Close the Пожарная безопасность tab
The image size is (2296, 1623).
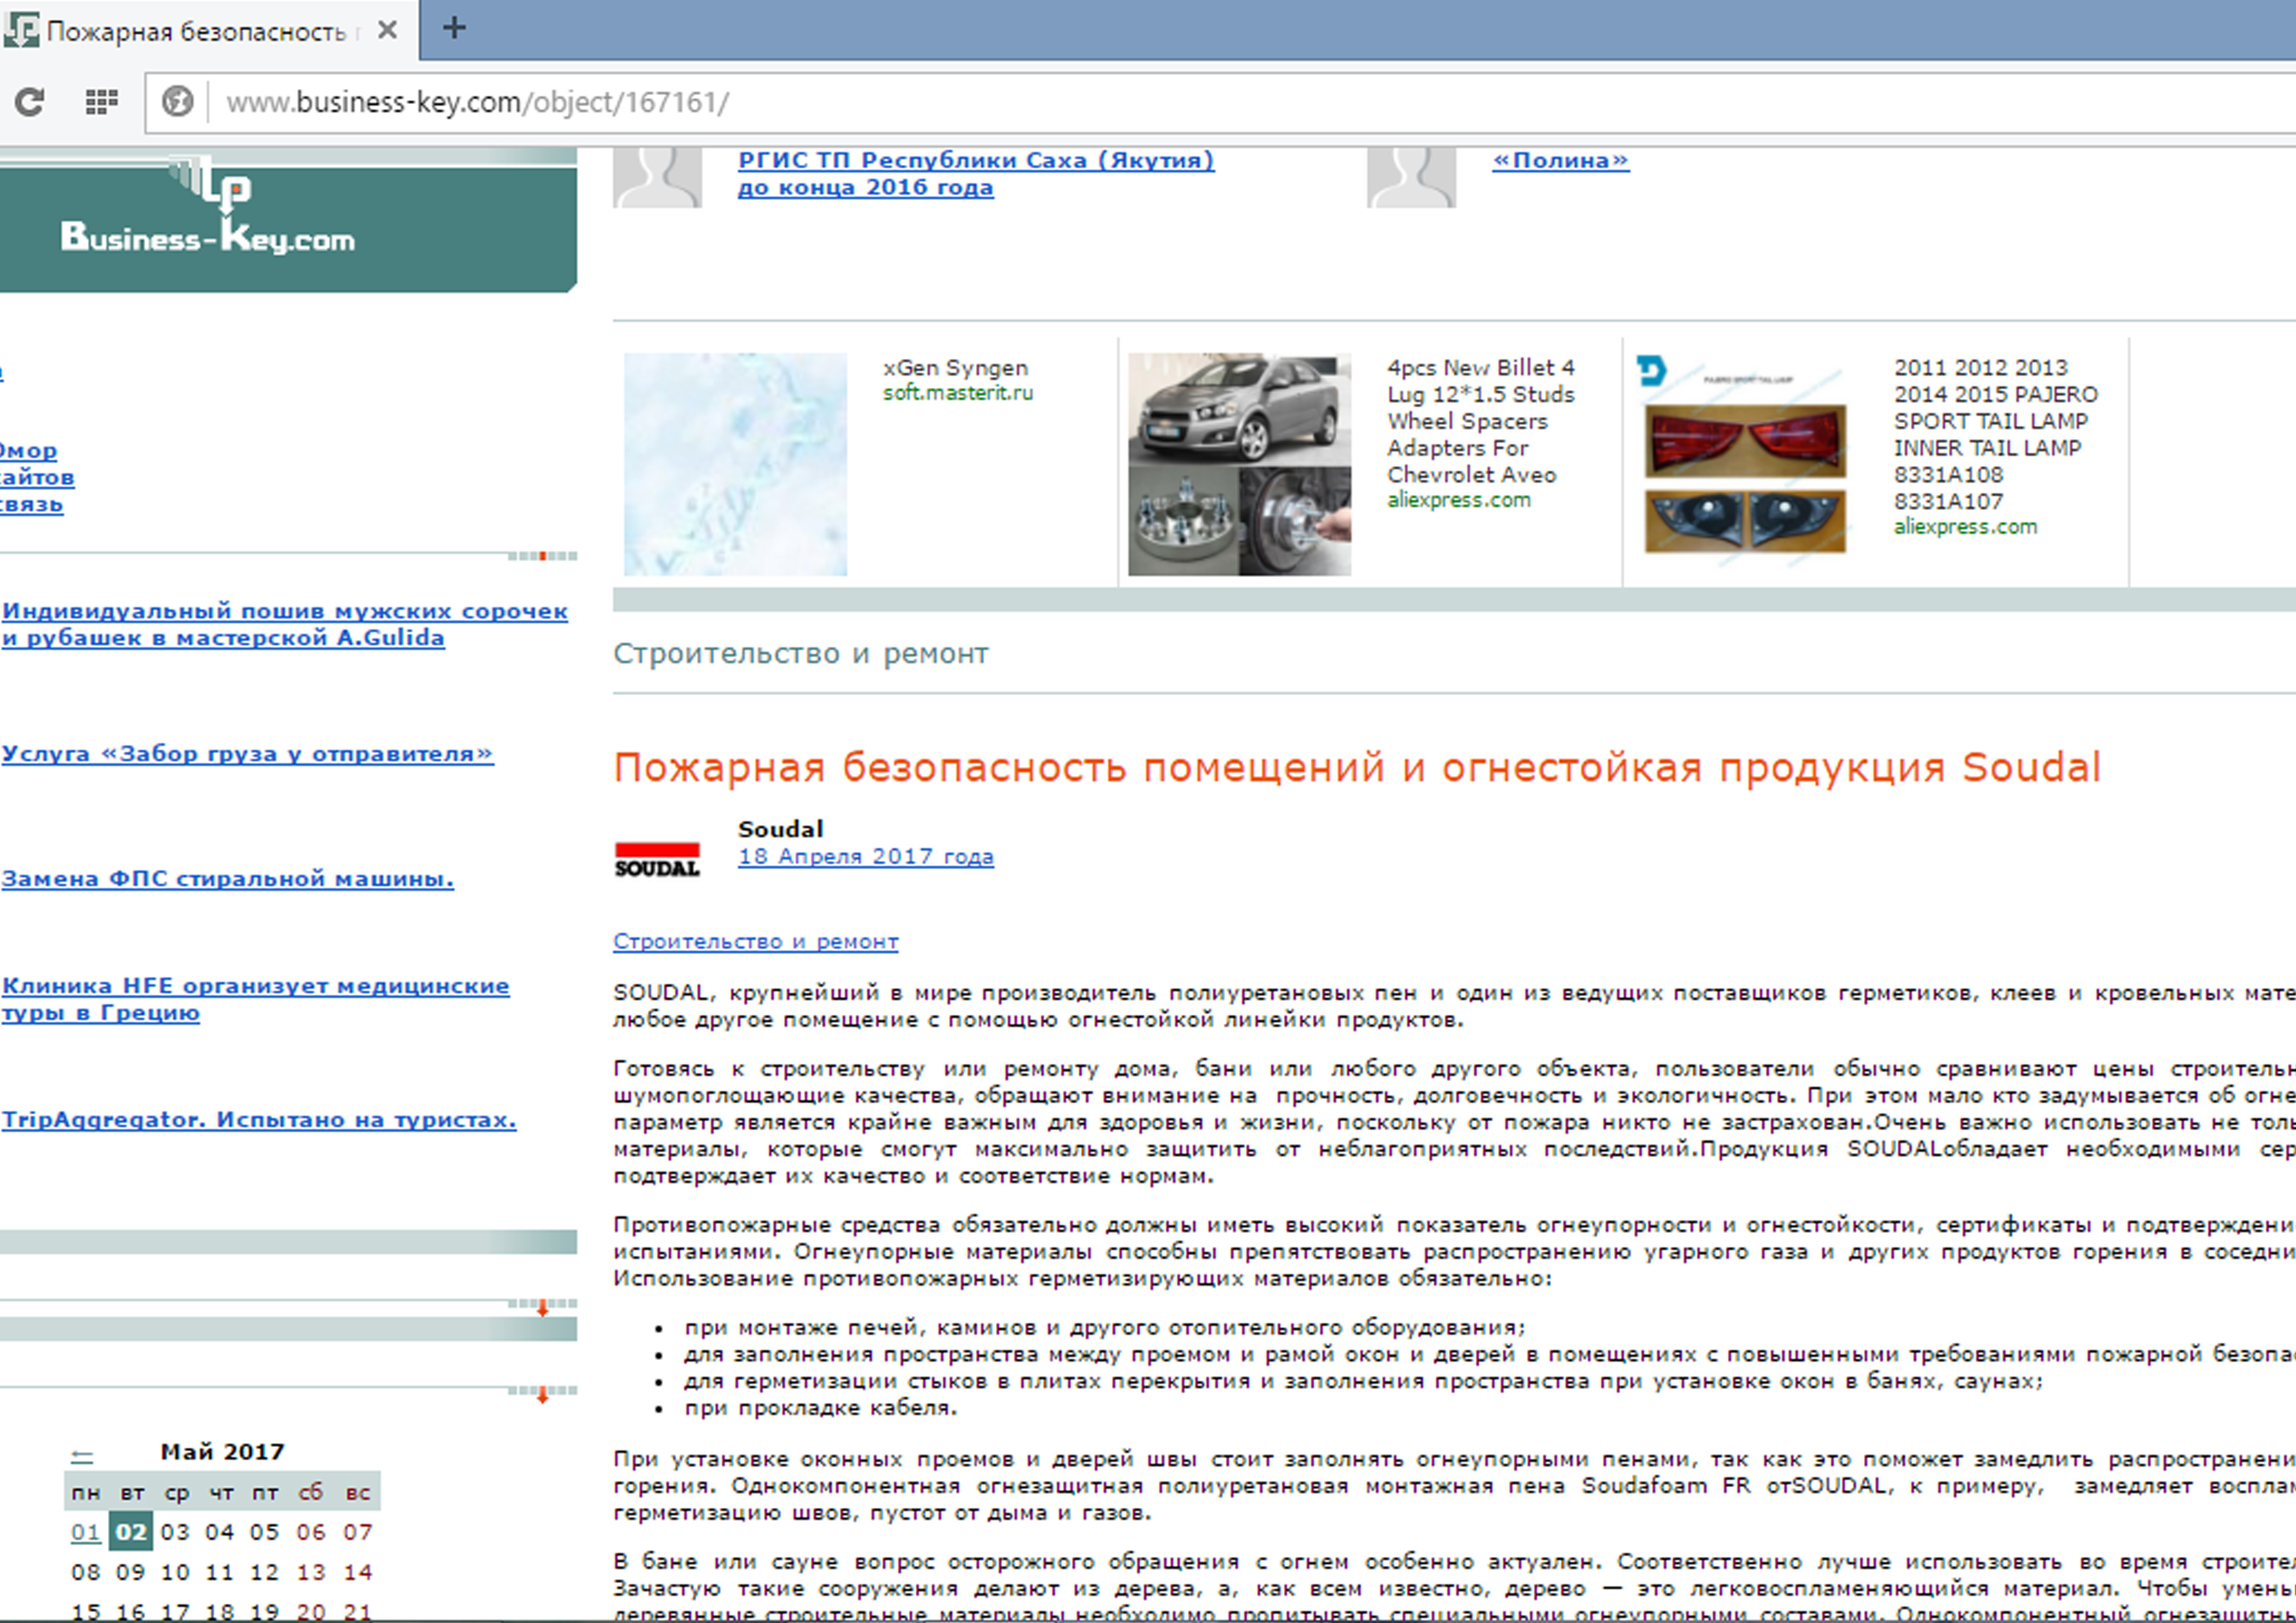(387, 31)
